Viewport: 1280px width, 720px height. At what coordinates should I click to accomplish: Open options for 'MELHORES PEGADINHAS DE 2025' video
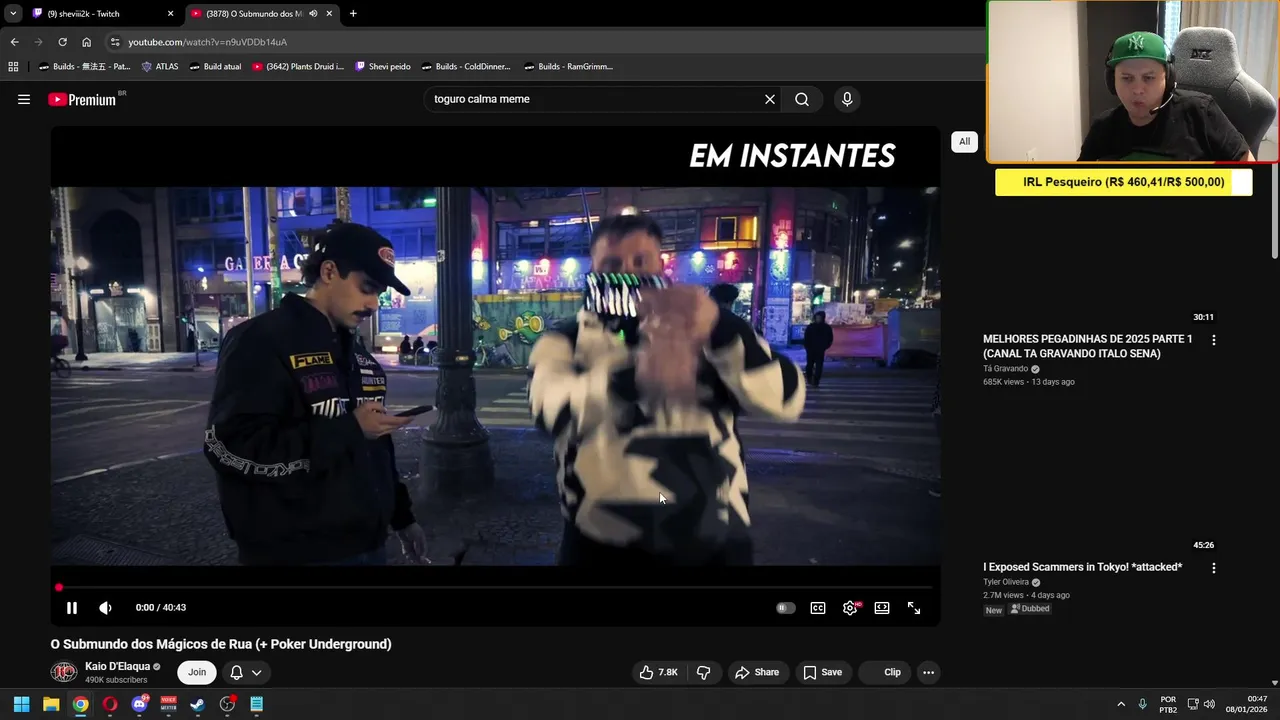pos(1214,340)
